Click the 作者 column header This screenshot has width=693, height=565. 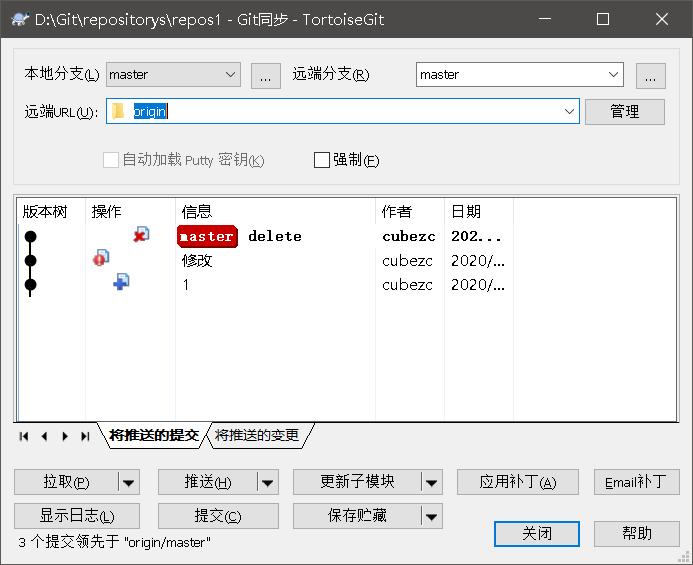point(410,211)
